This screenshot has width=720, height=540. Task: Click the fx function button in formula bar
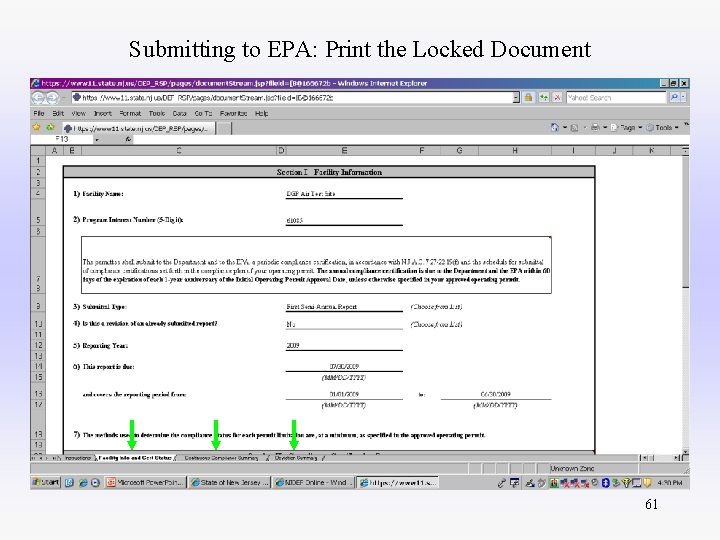pyautogui.click(x=128, y=139)
